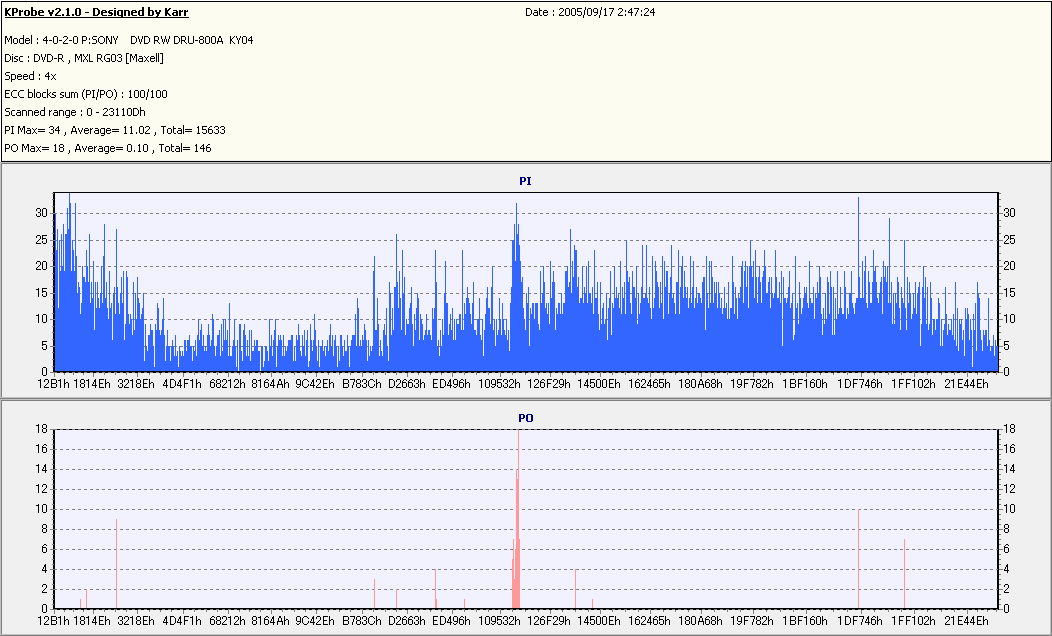
Task: Click the PI chart title
Action: pyautogui.click(x=525, y=181)
